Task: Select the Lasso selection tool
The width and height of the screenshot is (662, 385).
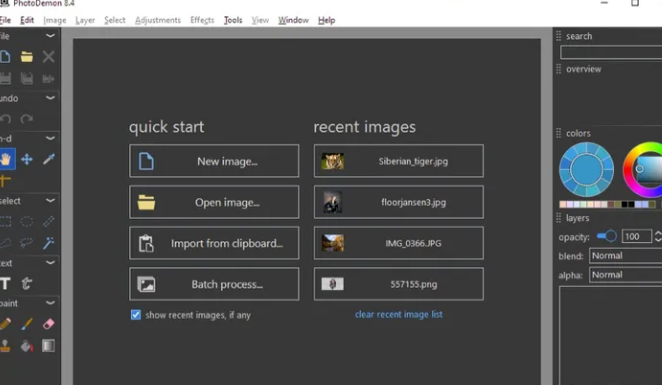Action: pyautogui.click(x=27, y=243)
